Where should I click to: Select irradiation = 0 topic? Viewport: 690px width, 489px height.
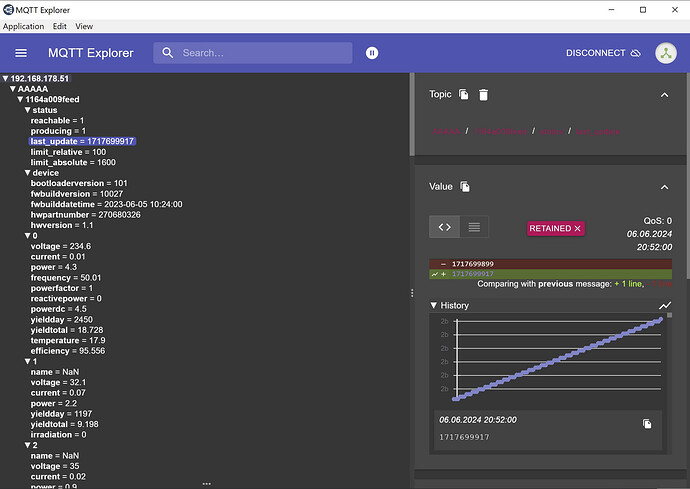tap(59, 434)
